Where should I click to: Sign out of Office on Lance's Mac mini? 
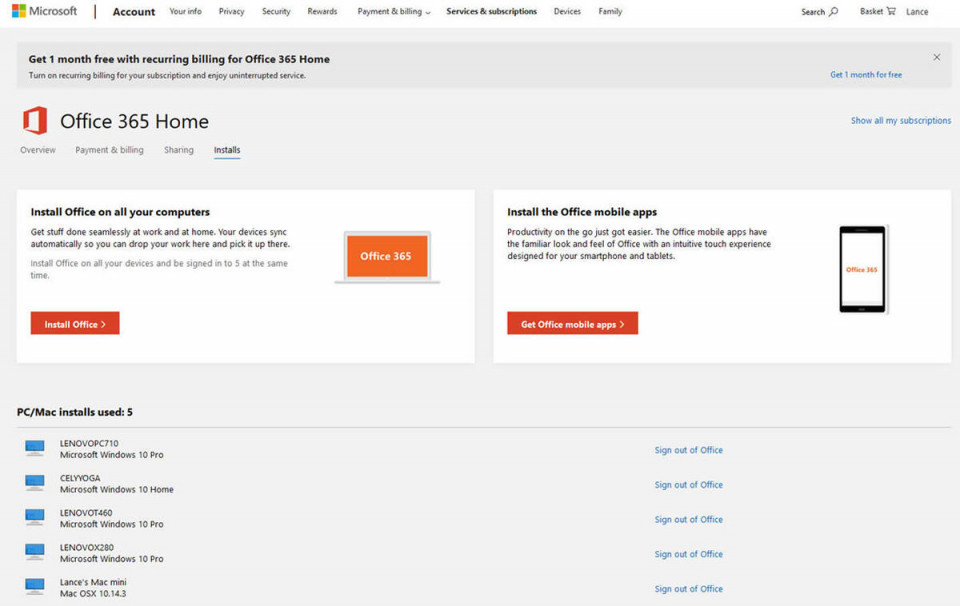pyautogui.click(x=688, y=589)
